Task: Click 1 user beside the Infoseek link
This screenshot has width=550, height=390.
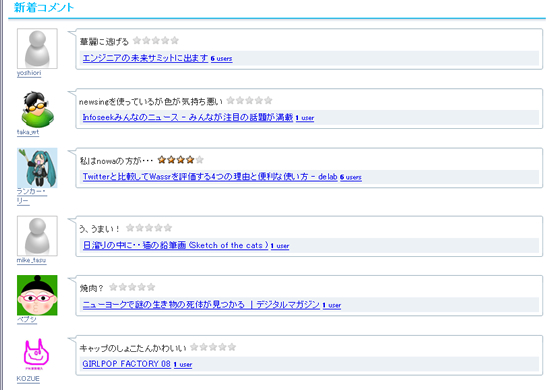Action: pos(304,118)
